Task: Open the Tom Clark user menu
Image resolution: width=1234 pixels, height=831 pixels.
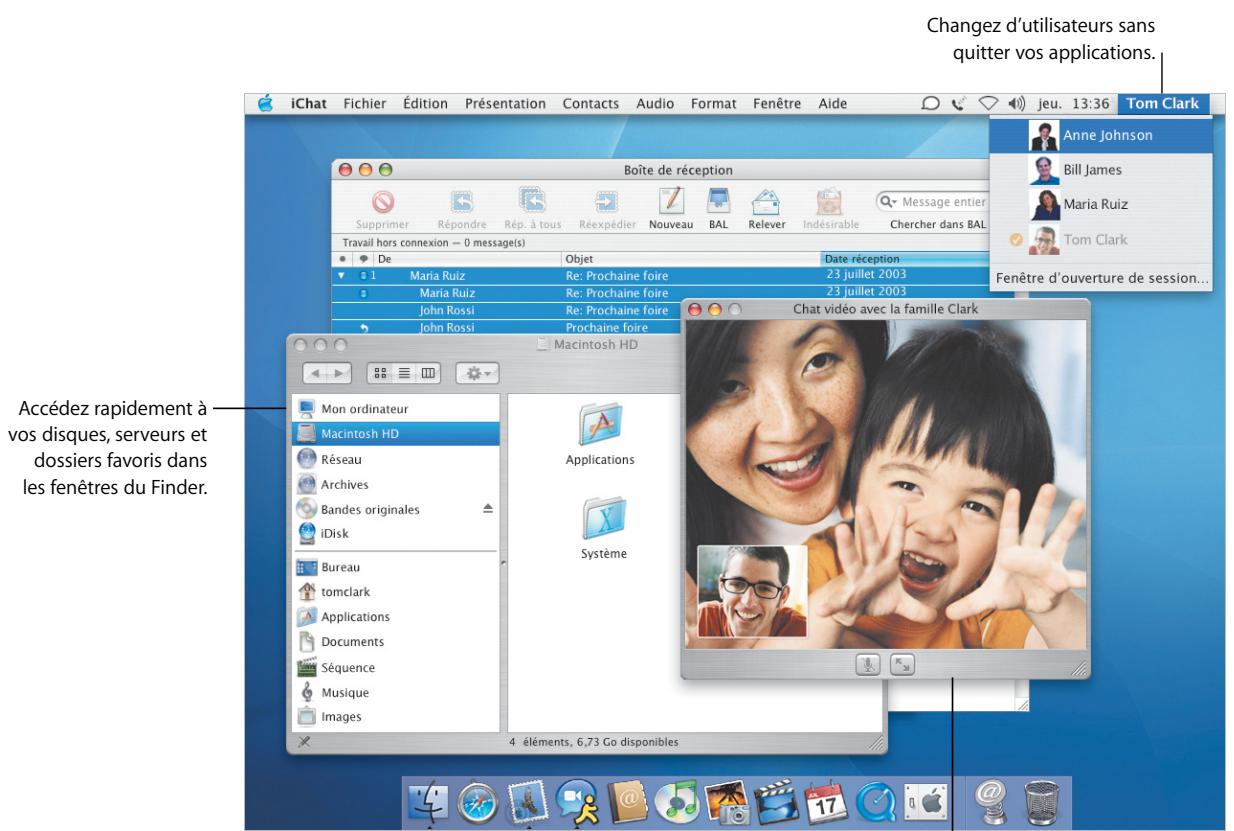Action: [1163, 103]
